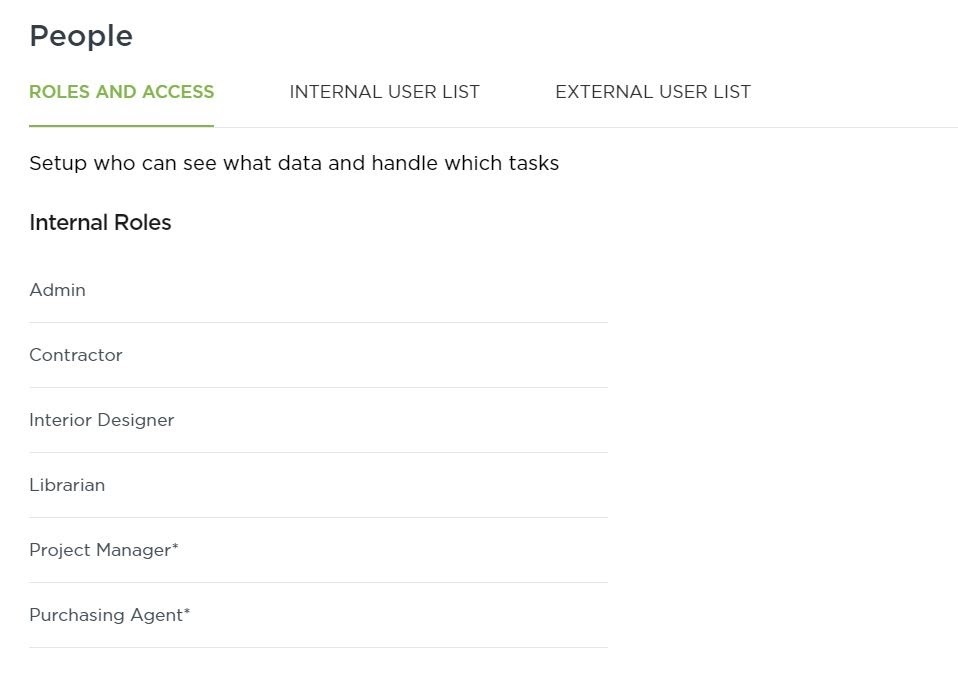Open the Admin role
The height and width of the screenshot is (685, 958).
coord(318,290)
